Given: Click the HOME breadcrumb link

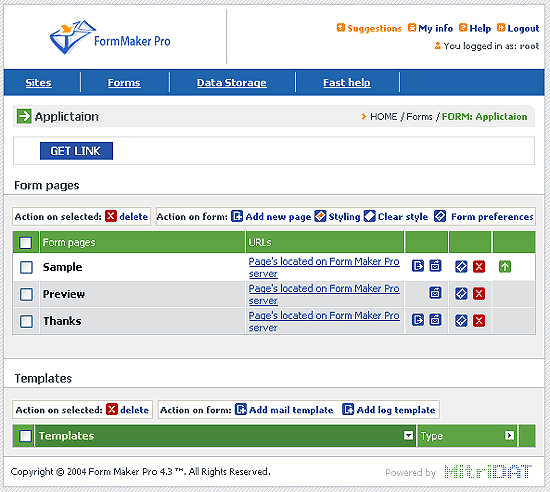Looking at the screenshot, I should click(384, 116).
